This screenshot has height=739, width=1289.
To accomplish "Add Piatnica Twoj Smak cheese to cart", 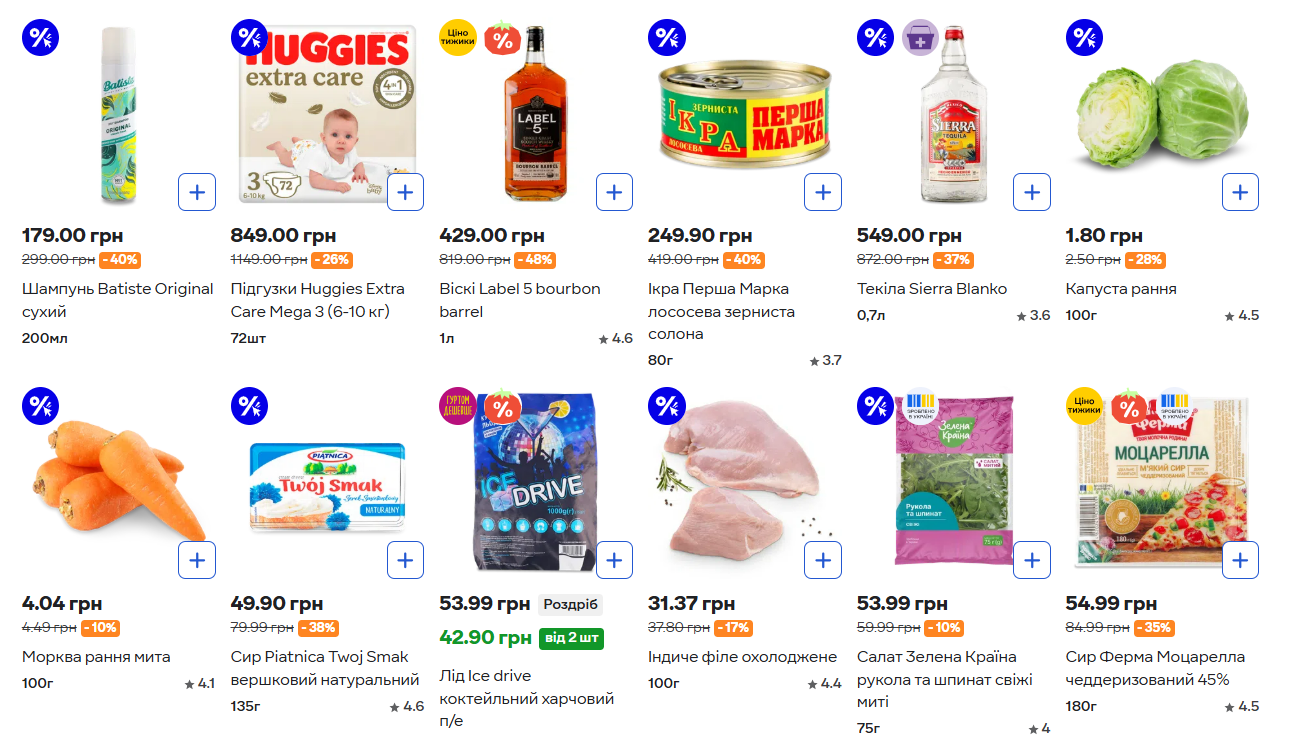I will pos(405,560).
